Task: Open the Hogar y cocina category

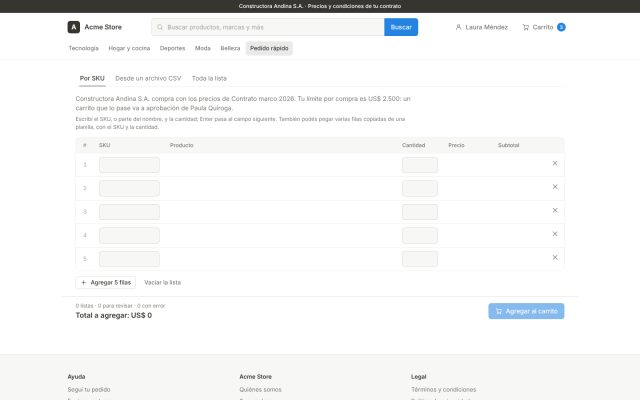Action: pyautogui.click(x=129, y=48)
